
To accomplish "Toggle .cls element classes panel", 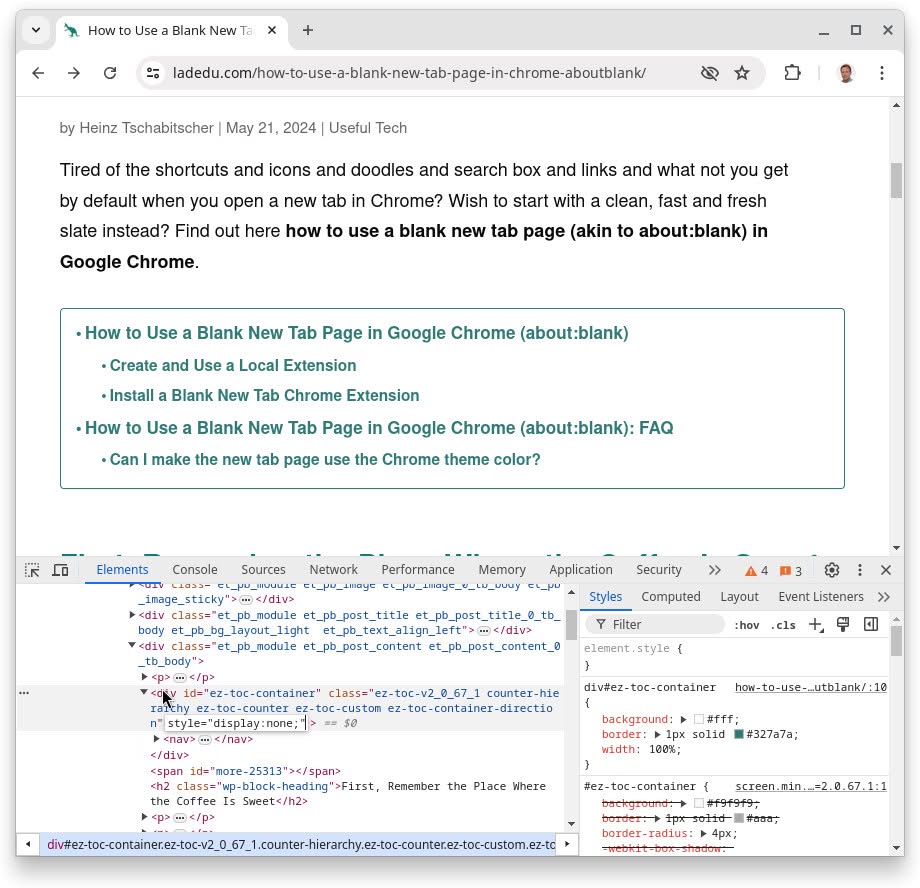I will pyautogui.click(x=783, y=625).
